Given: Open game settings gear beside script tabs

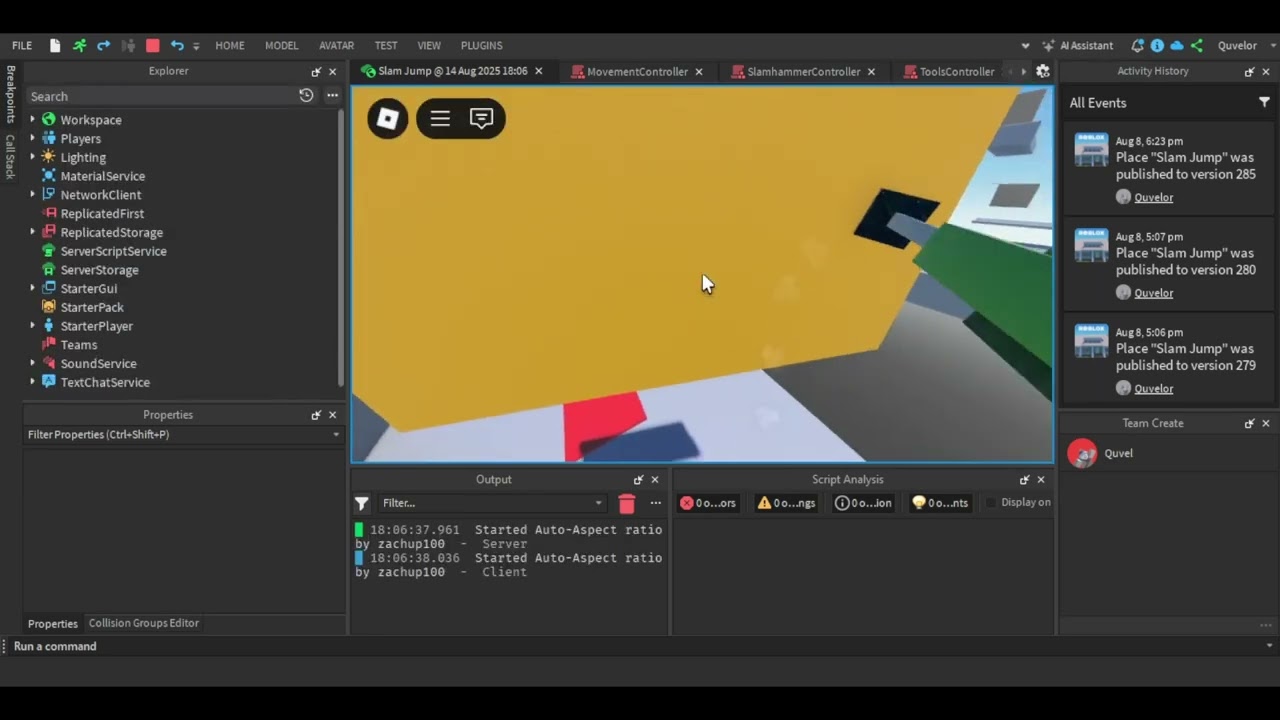Looking at the screenshot, I should [x=1042, y=71].
